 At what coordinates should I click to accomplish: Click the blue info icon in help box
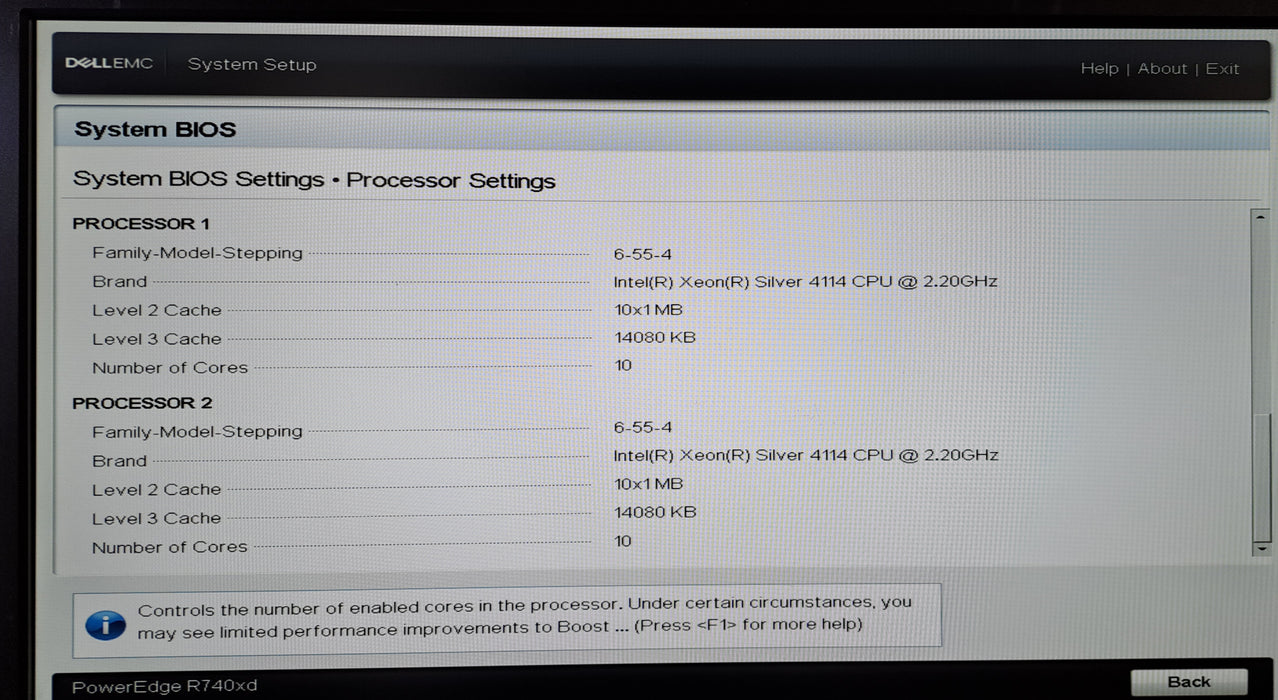pyautogui.click(x=105, y=626)
